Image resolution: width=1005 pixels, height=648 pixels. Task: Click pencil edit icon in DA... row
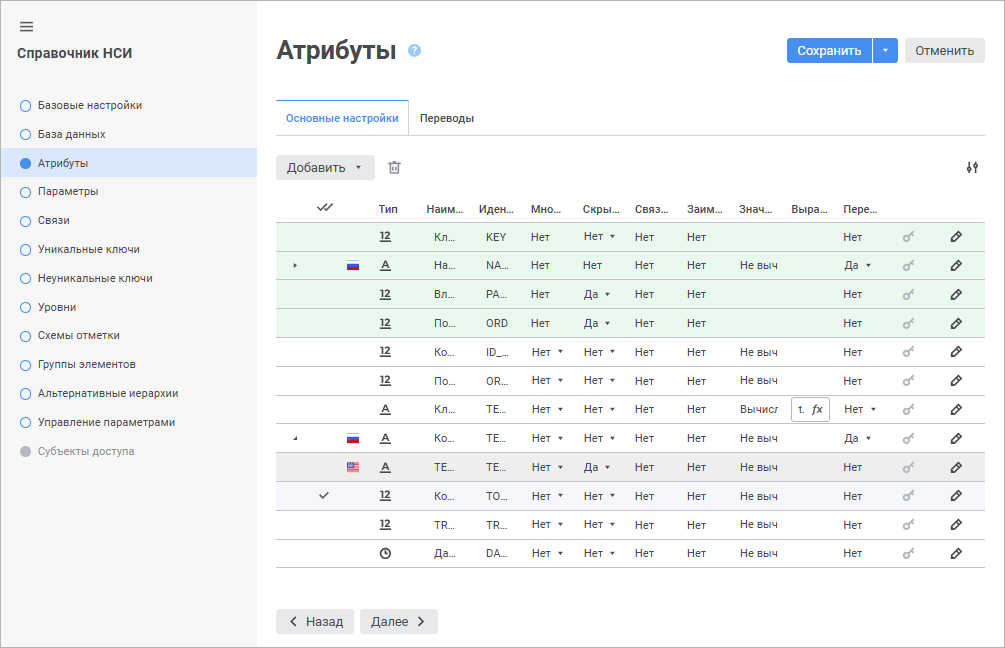pyautogui.click(x=956, y=553)
